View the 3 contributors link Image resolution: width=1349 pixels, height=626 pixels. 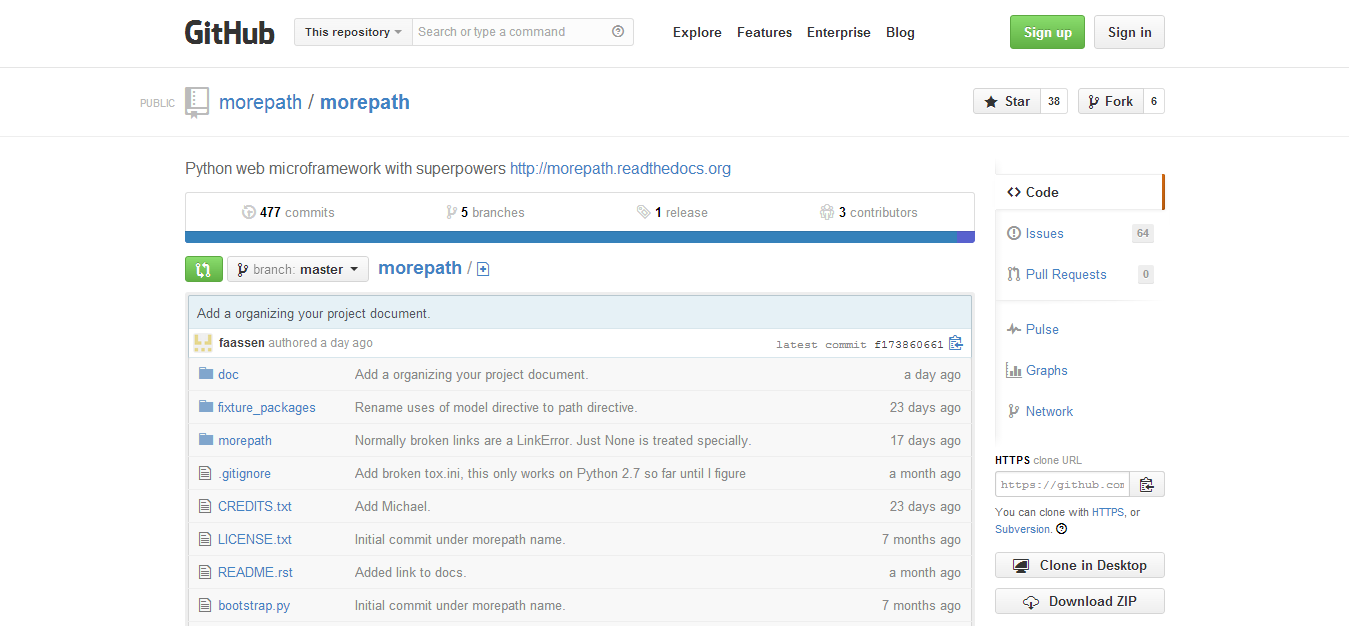(868, 212)
